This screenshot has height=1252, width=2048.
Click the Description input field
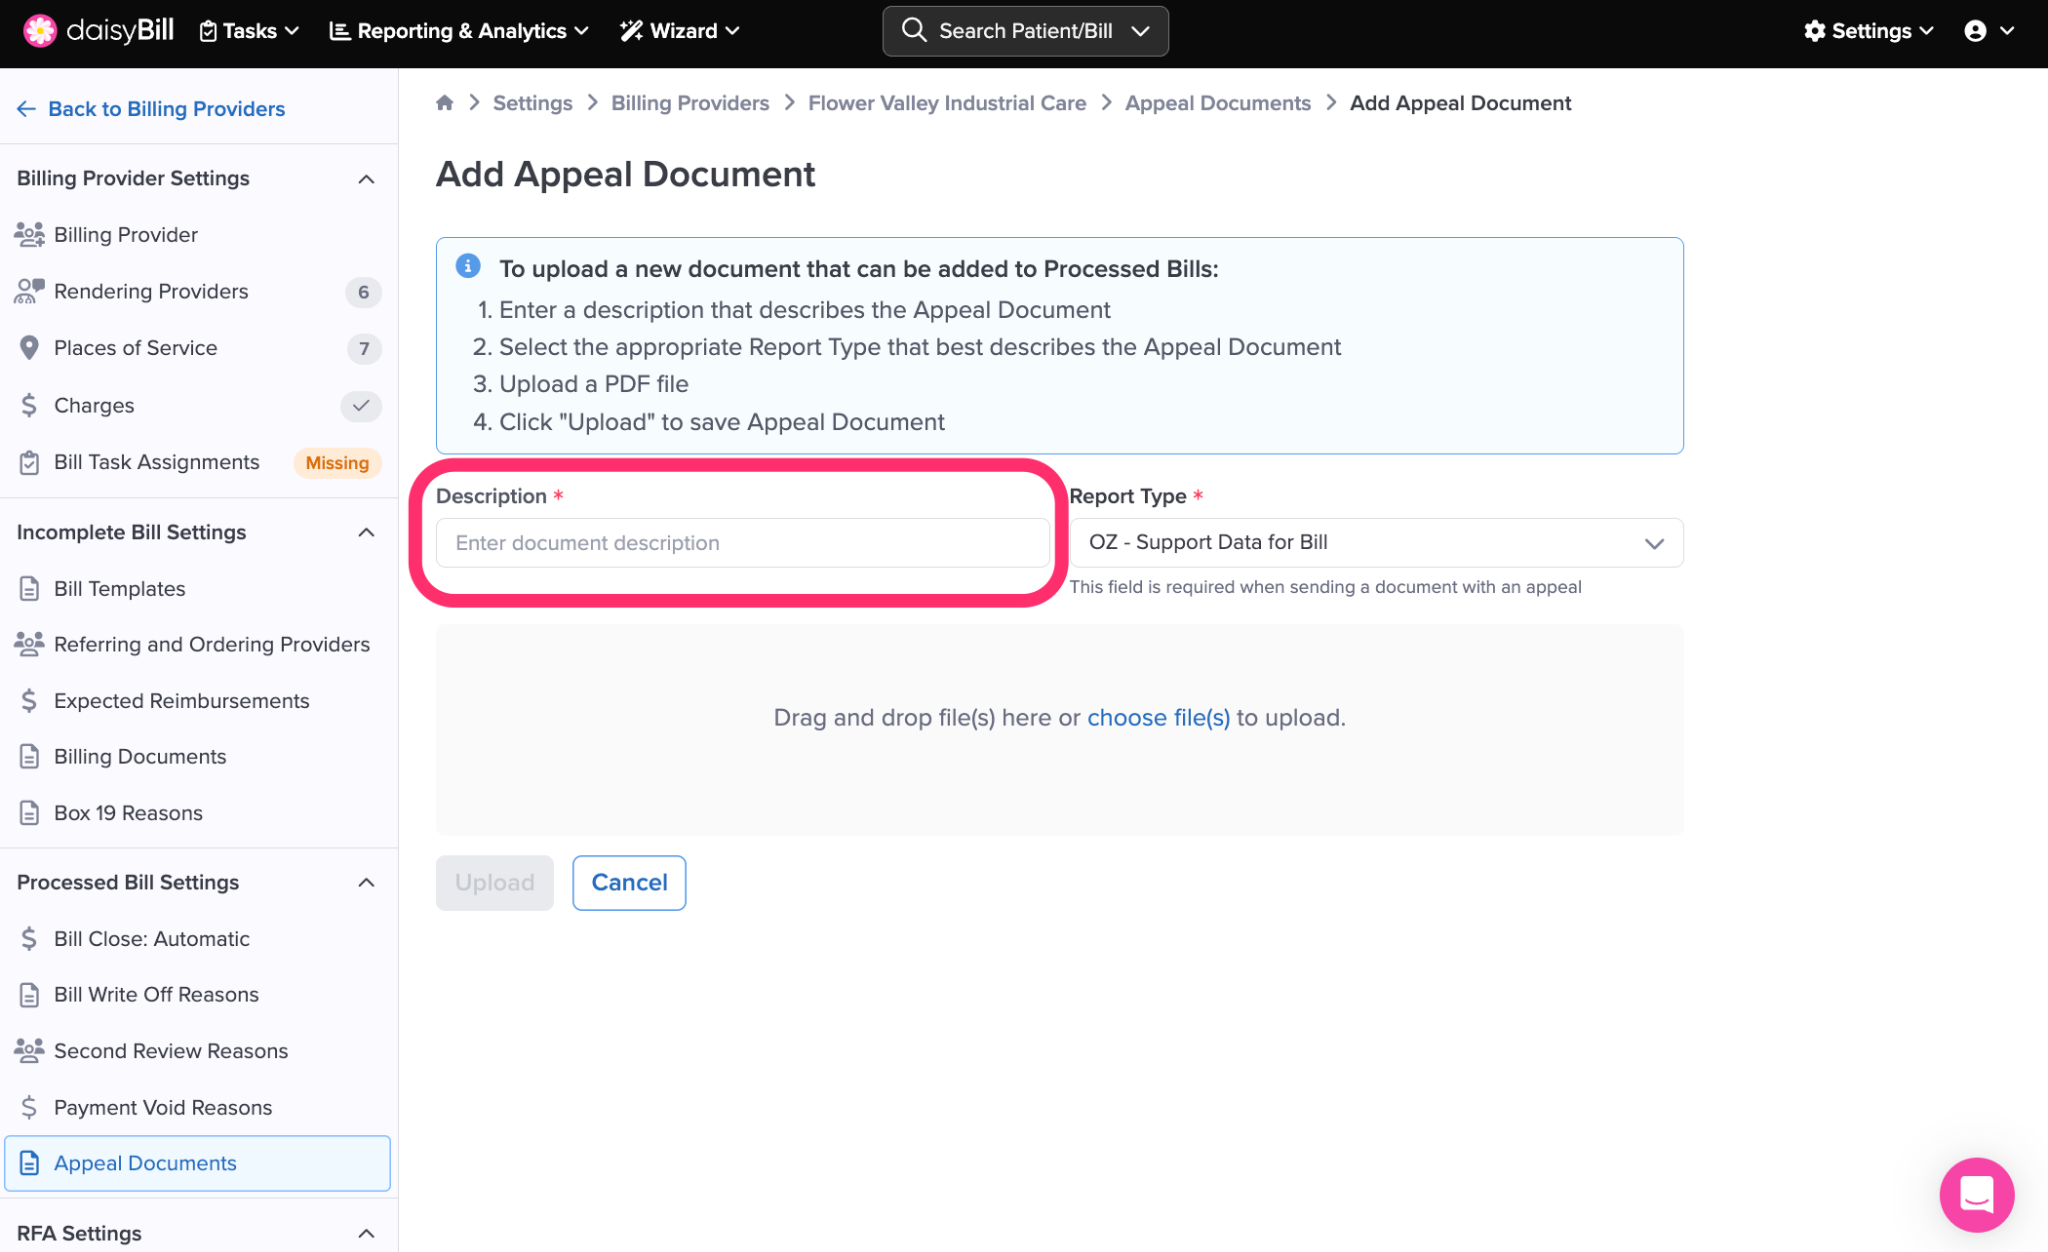[742, 542]
